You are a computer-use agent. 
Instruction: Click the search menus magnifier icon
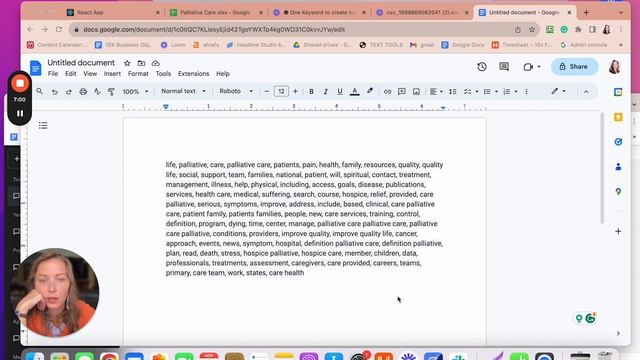click(40, 91)
